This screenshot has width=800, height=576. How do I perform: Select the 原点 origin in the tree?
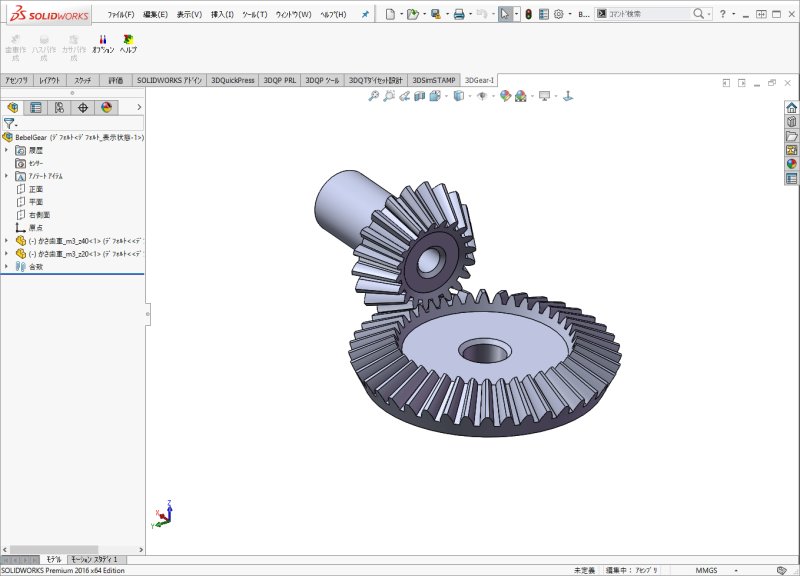(x=36, y=228)
